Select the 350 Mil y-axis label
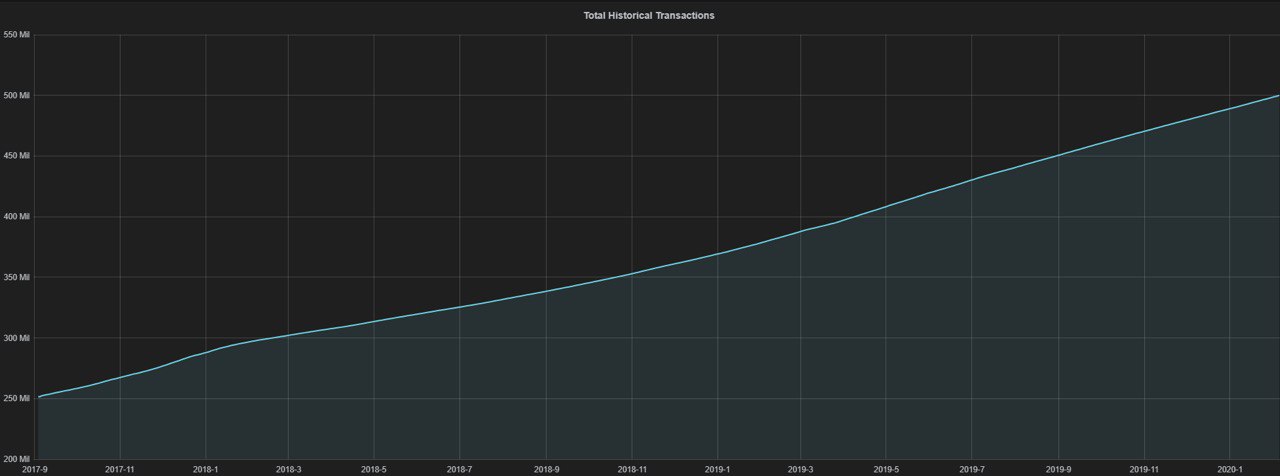1280x476 pixels. coord(18,277)
